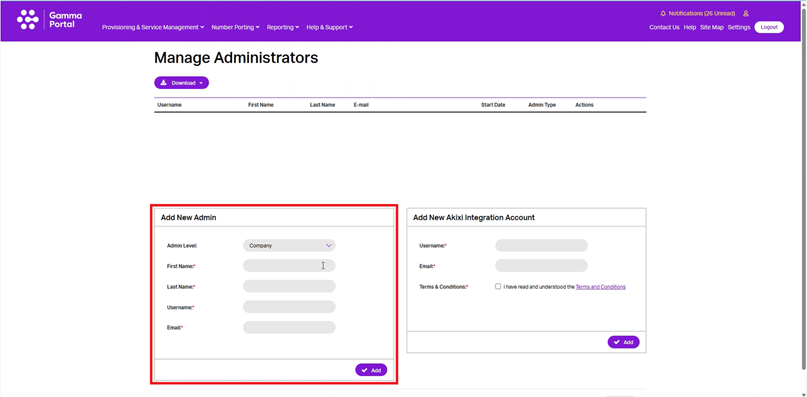Tick the Terms and Conditions checkbox
Image resolution: width=807 pixels, height=397 pixels.
pyautogui.click(x=498, y=286)
